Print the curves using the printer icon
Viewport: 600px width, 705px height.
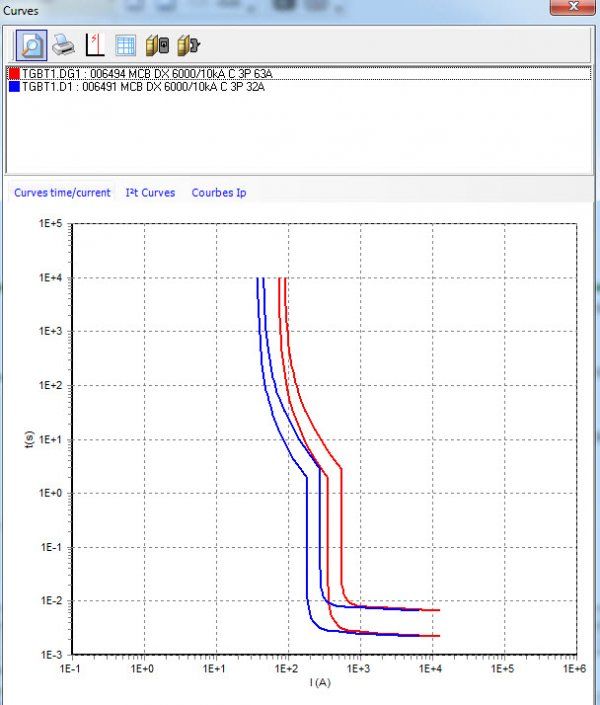pos(63,45)
